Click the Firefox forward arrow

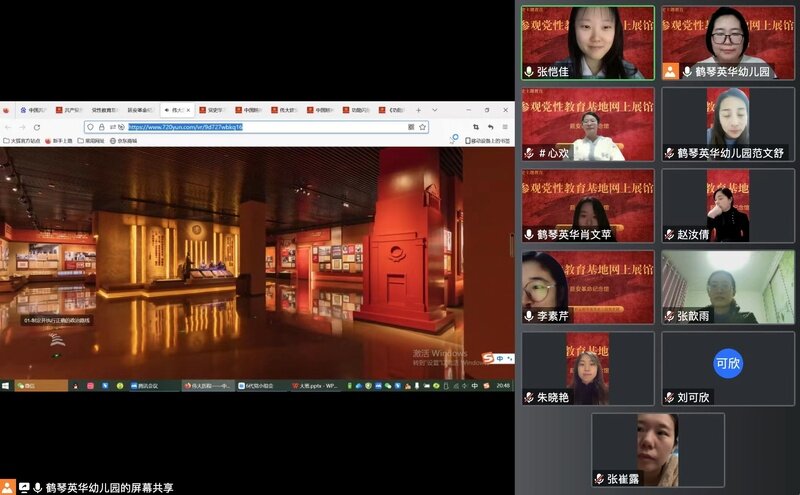[22, 127]
